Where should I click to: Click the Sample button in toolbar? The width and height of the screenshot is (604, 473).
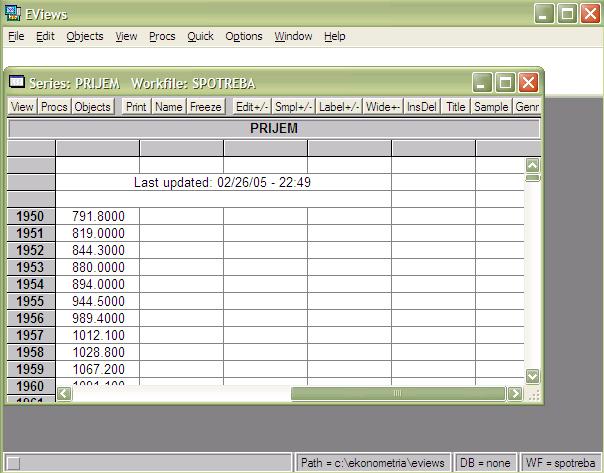[491, 107]
